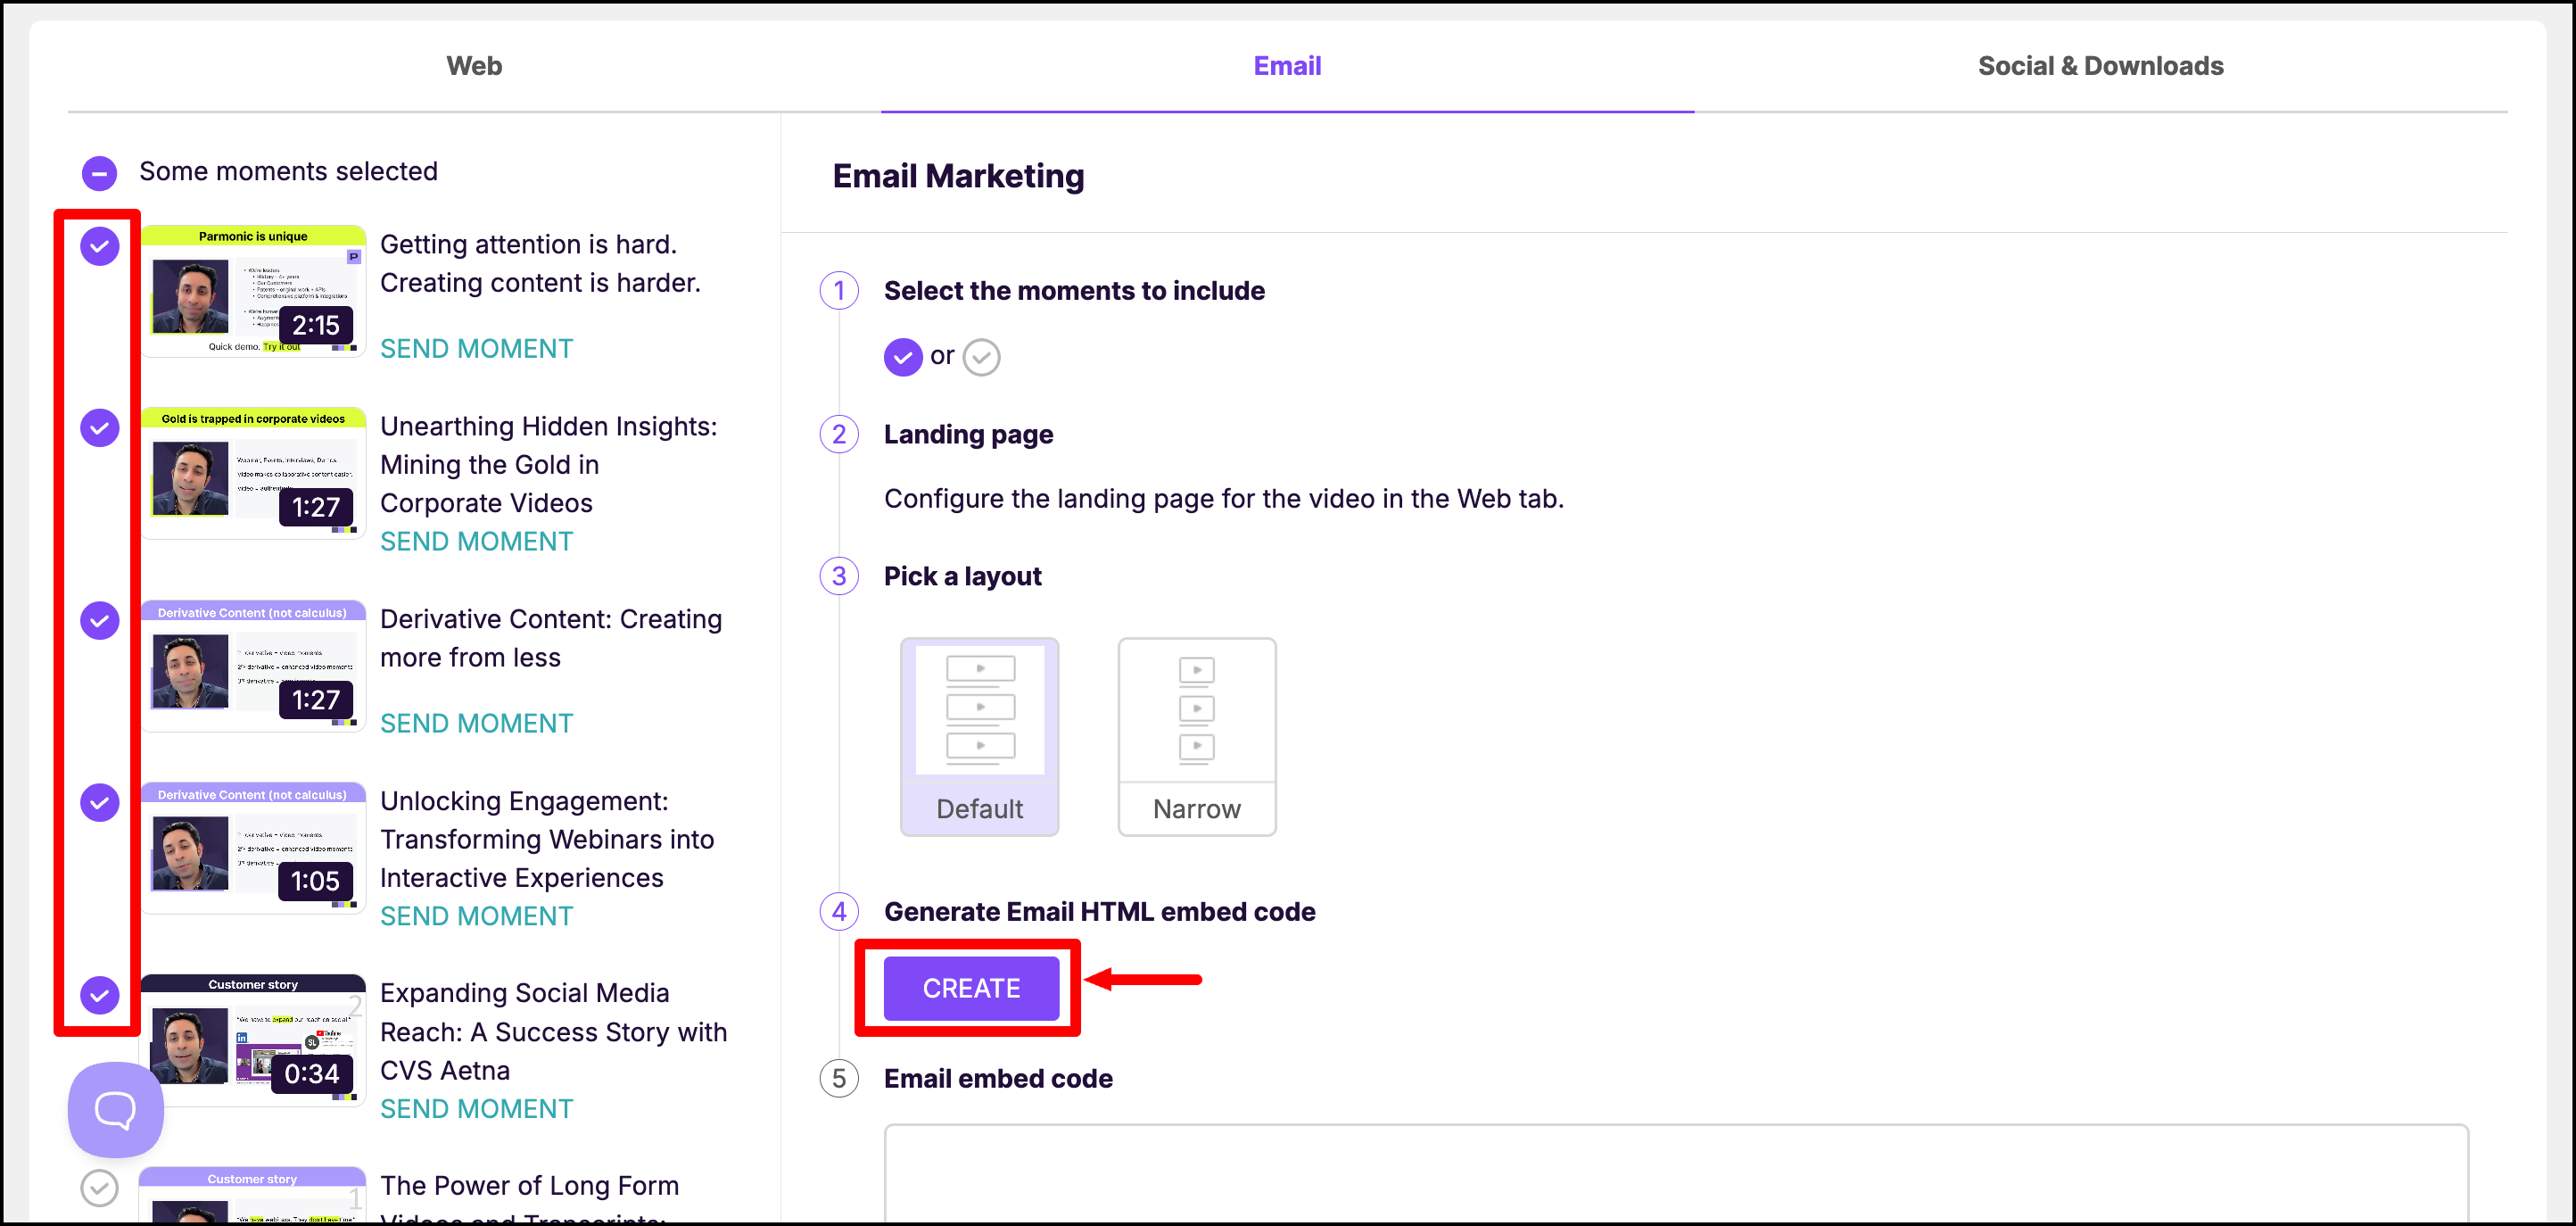The image size is (2576, 1226).
Task: Click the filled select-all check icon in step 1
Action: [902, 357]
